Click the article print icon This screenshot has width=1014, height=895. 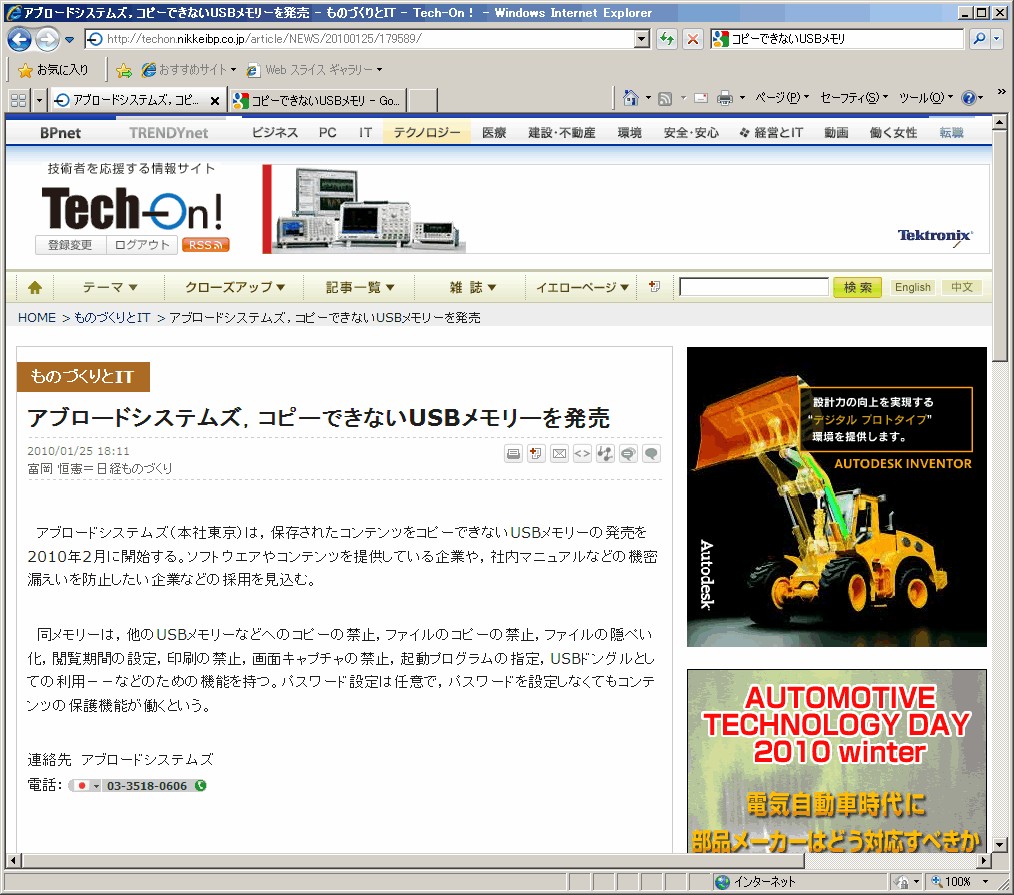[513, 453]
